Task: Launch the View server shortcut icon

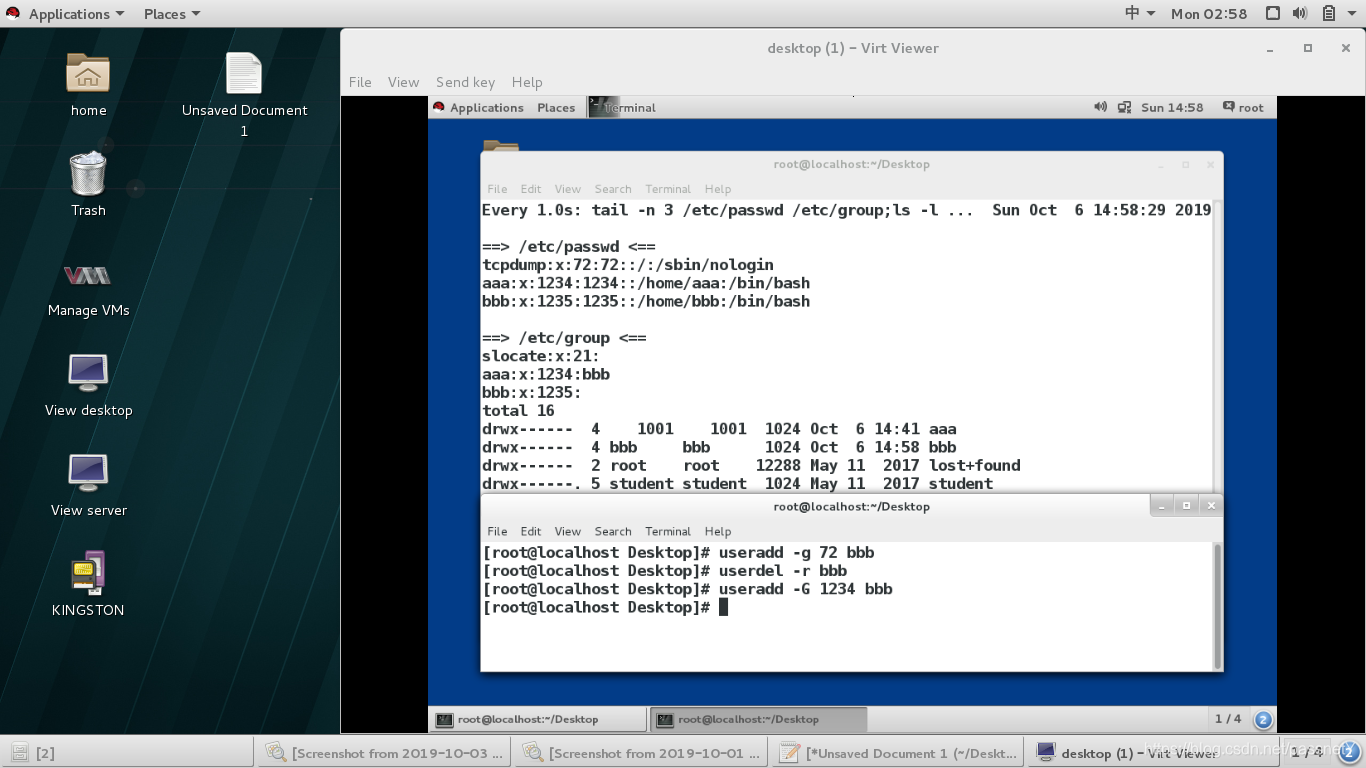Action: pos(88,473)
